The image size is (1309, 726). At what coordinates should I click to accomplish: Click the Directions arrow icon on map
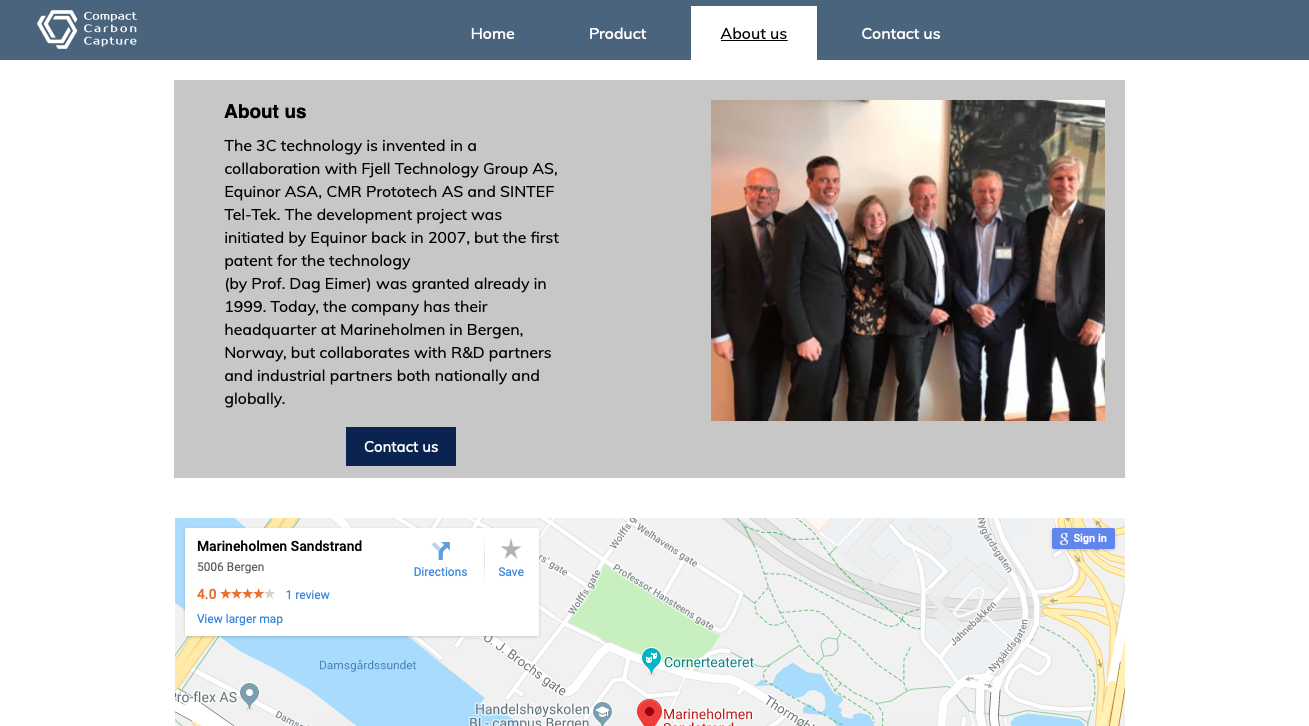[x=441, y=550]
